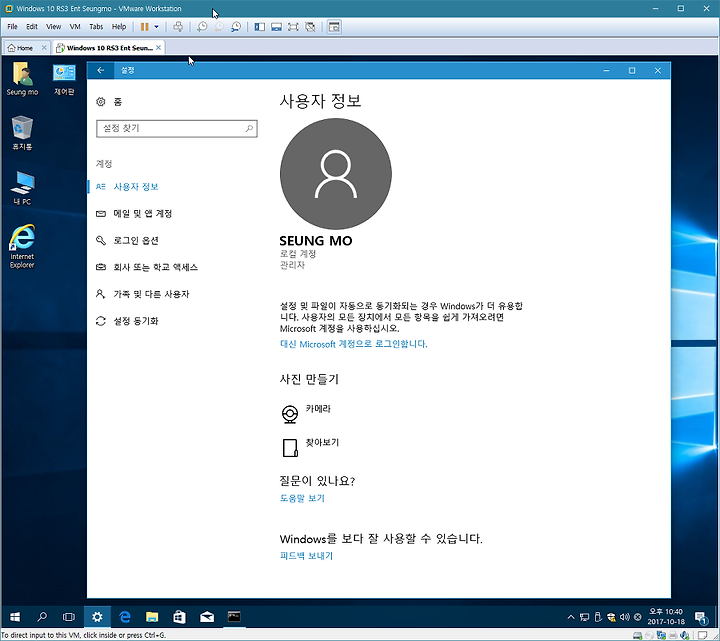Open the clock showing 오후 10:40
The height and width of the screenshot is (641, 720).
click(666, 617)
